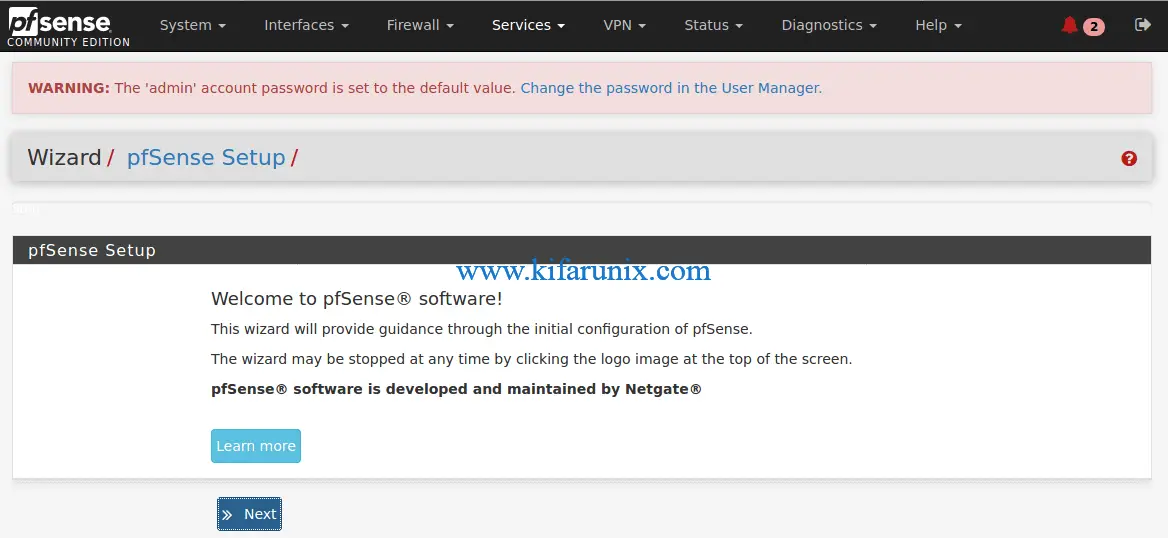Click the 'This wizard will provide guidance' sentence
1168x538 pixels.
[482, 329]
